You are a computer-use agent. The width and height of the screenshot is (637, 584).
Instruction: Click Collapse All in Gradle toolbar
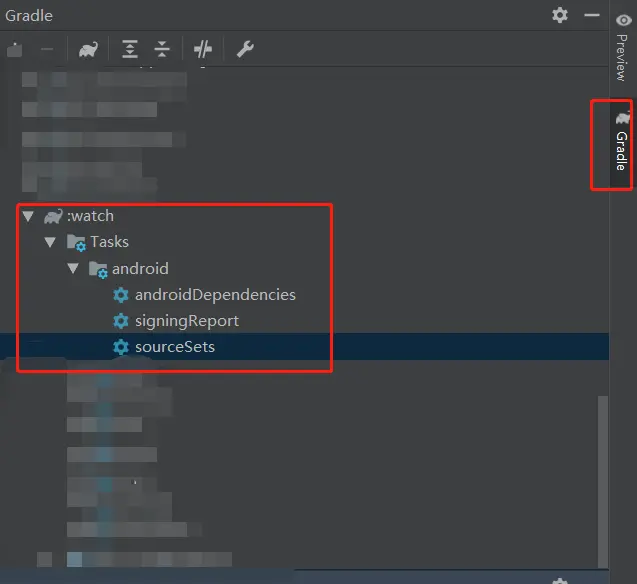point(162,49)
